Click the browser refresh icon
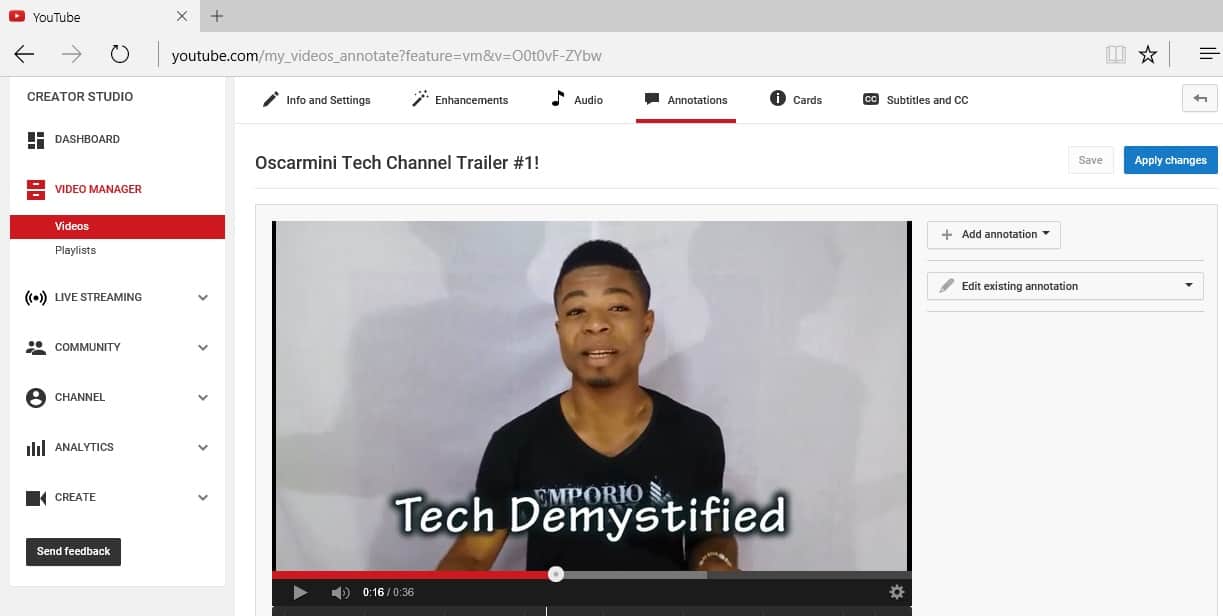This screenshot has width=1223, height=616. [120, 54]
